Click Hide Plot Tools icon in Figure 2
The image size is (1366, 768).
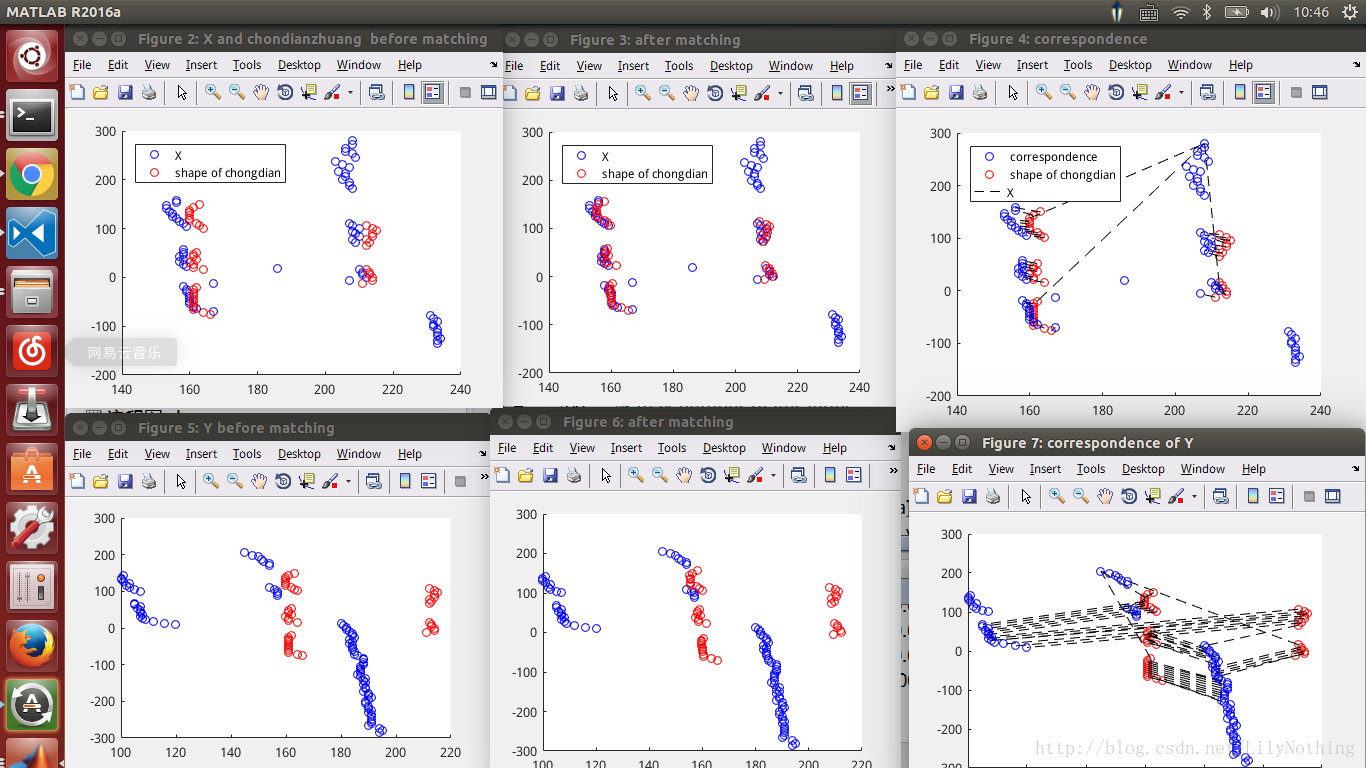(x=465, y=93)
